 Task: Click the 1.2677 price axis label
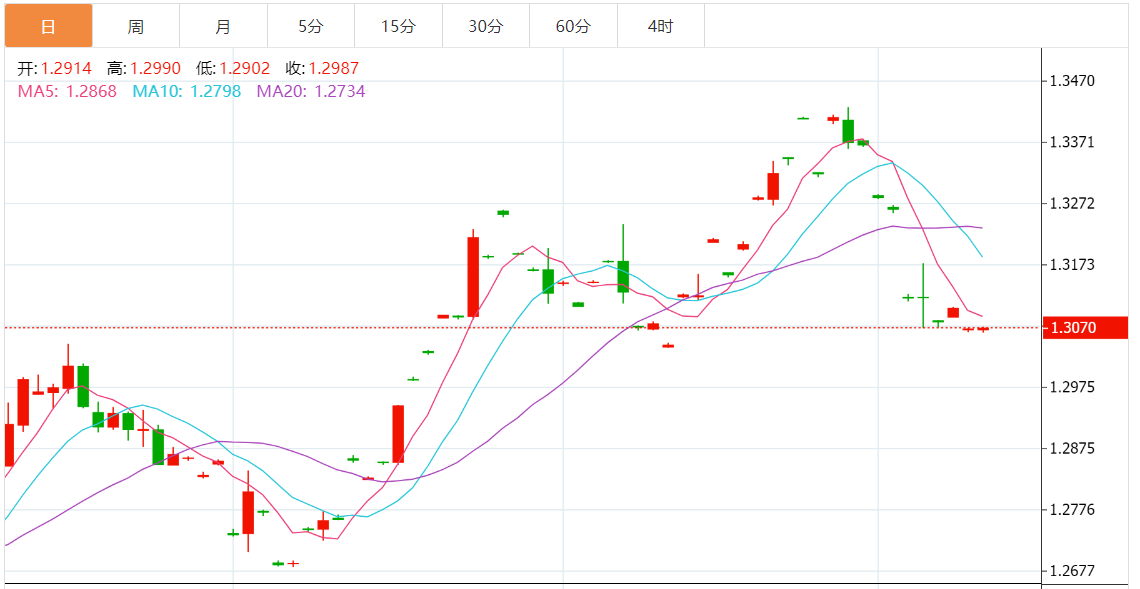pos(1073,571)
